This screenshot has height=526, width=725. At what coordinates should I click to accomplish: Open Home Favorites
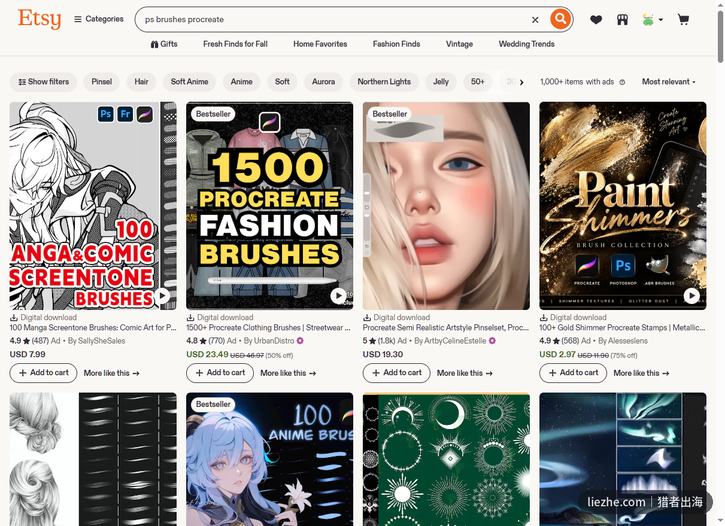pos(320,44)
